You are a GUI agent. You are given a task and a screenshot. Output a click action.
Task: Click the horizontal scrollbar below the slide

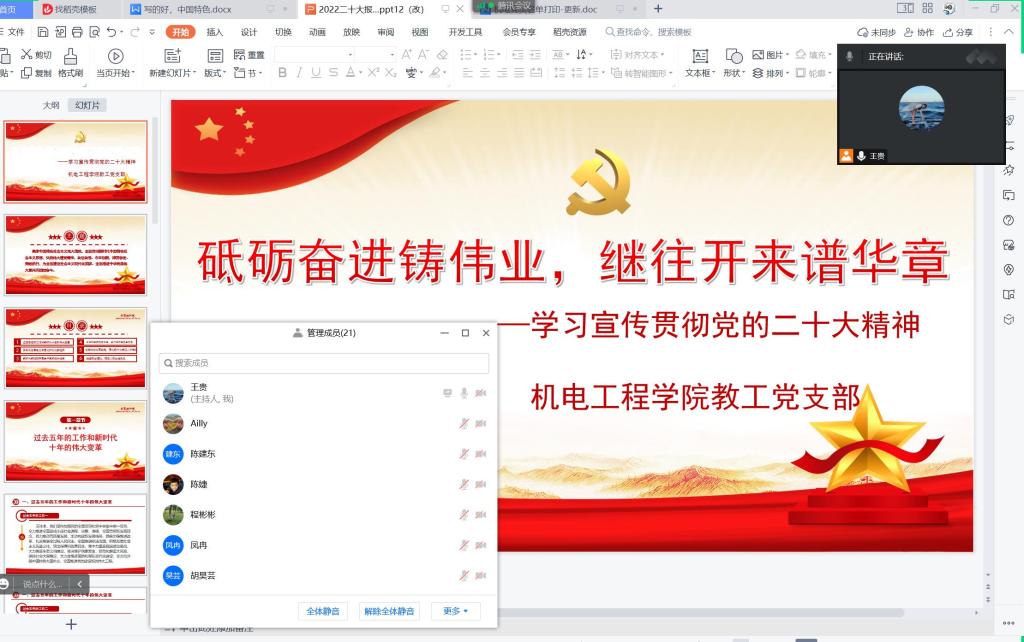pyautogui.click(x=700, y=613)
